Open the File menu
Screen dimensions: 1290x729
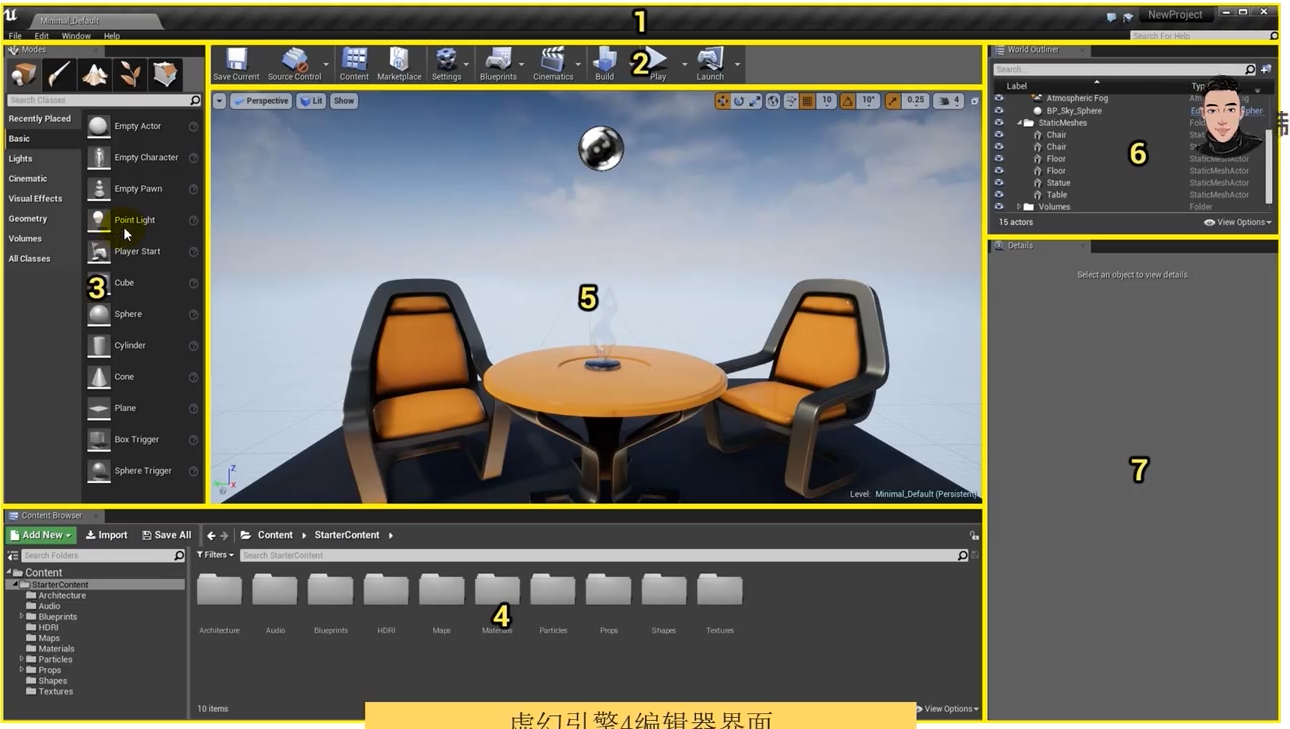coord(15,36)
